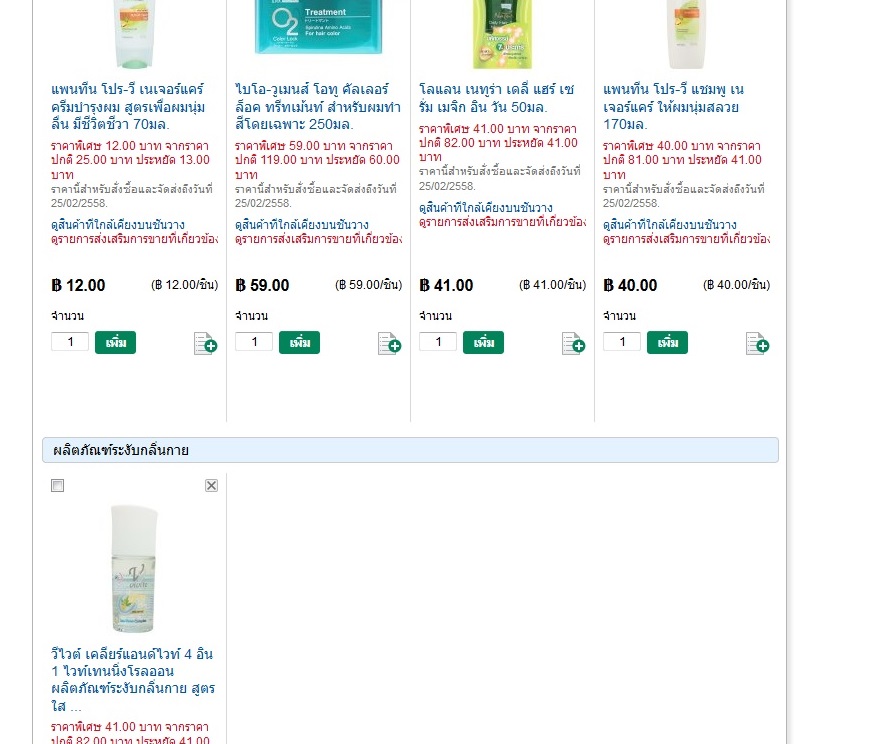Add ฿41.00 Lolane serum with green เพิ่ม button

483,342
